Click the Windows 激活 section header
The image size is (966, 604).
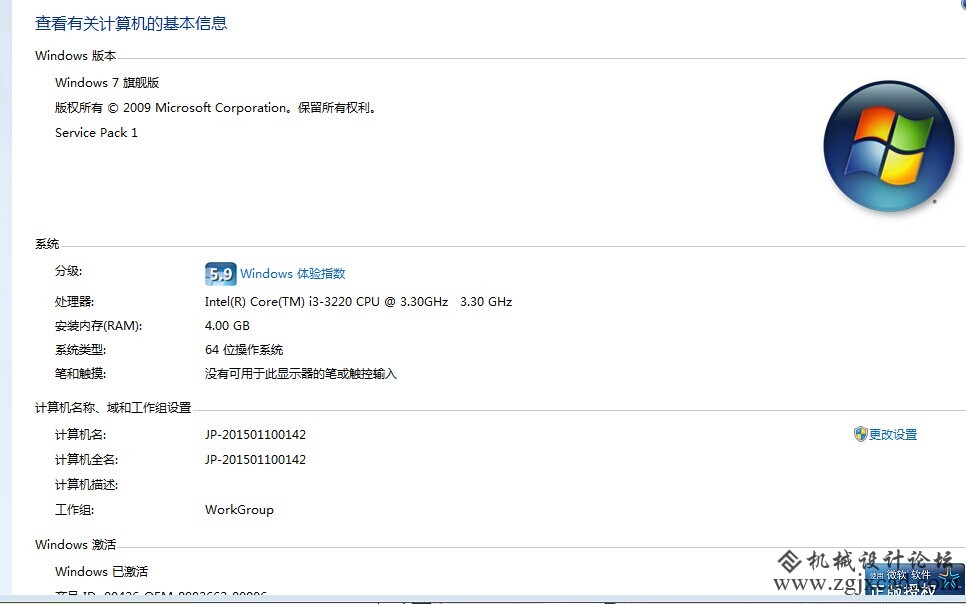coord(76,544)
